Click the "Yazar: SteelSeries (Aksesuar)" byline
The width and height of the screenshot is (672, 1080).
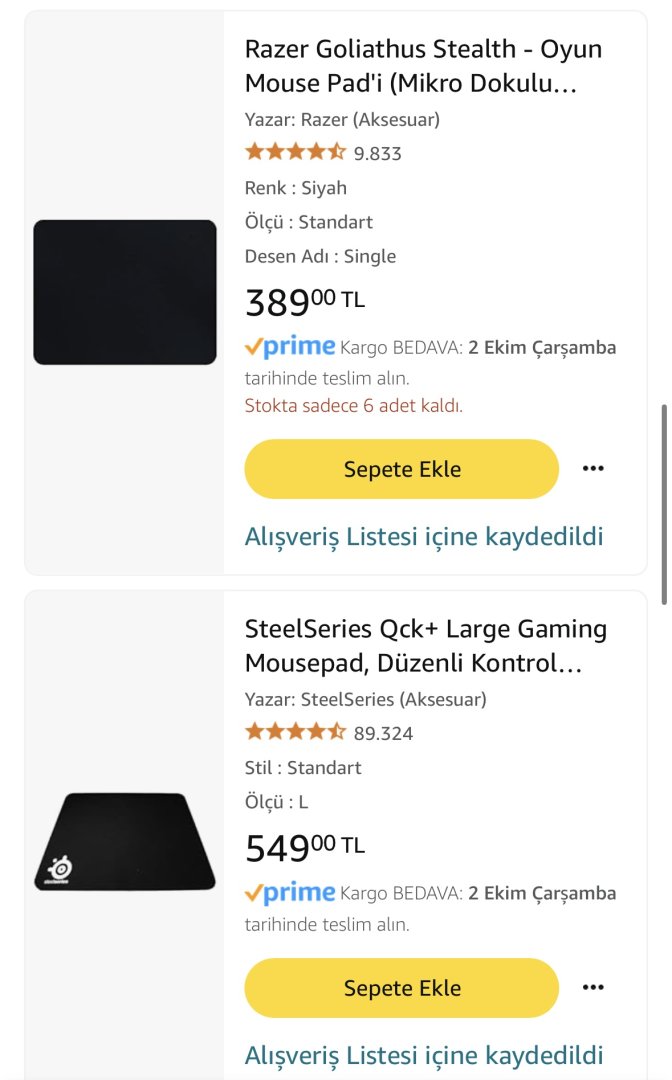[x=365, y=700]
